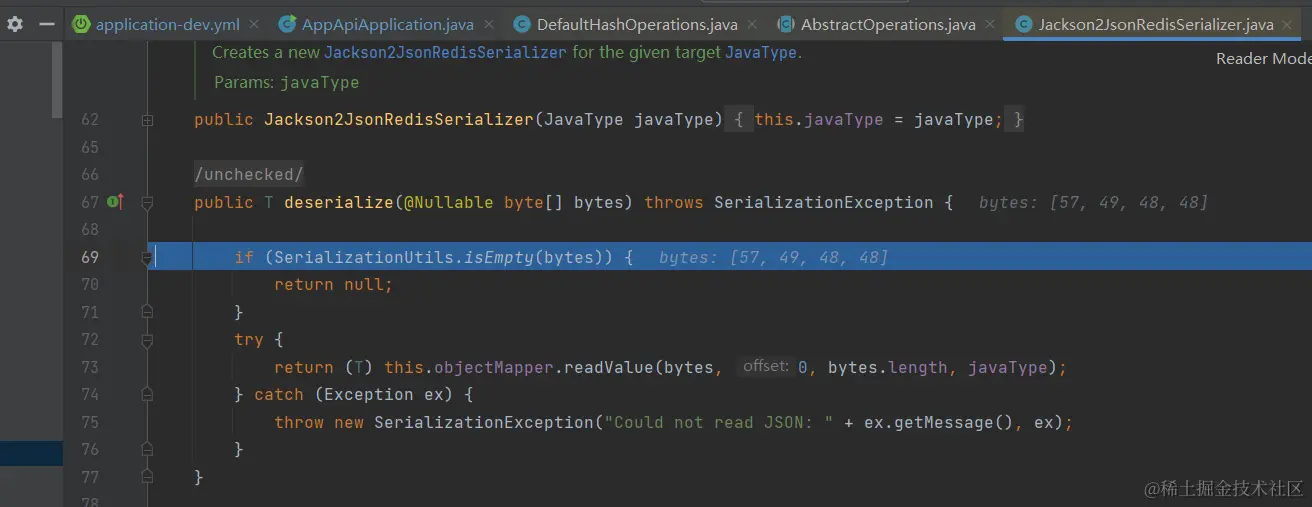Click the fold end marker on line 71

[x=147, y=312]
